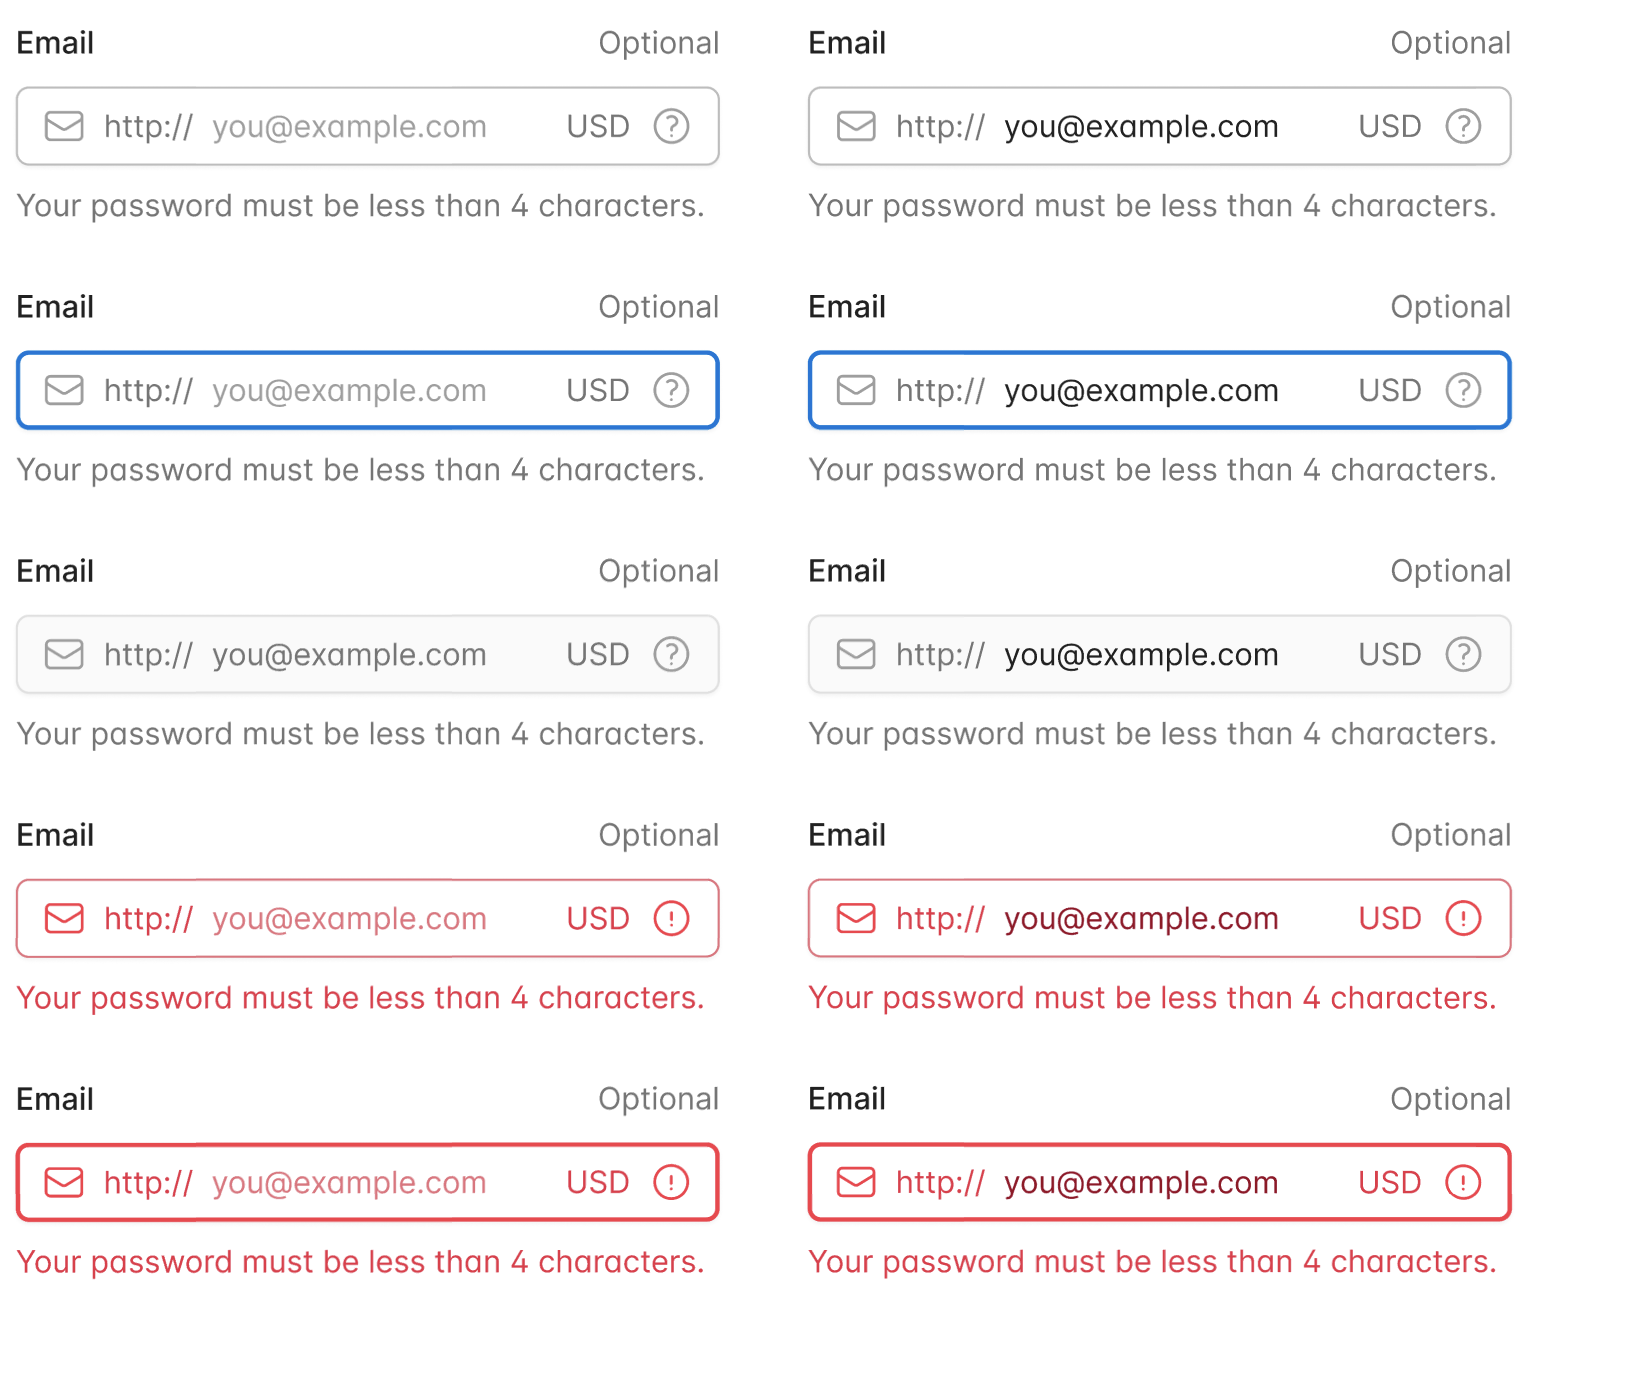Click alert icon in thin-red-bordered filled field
1644x1384 pixels.
coord(1463,918)
